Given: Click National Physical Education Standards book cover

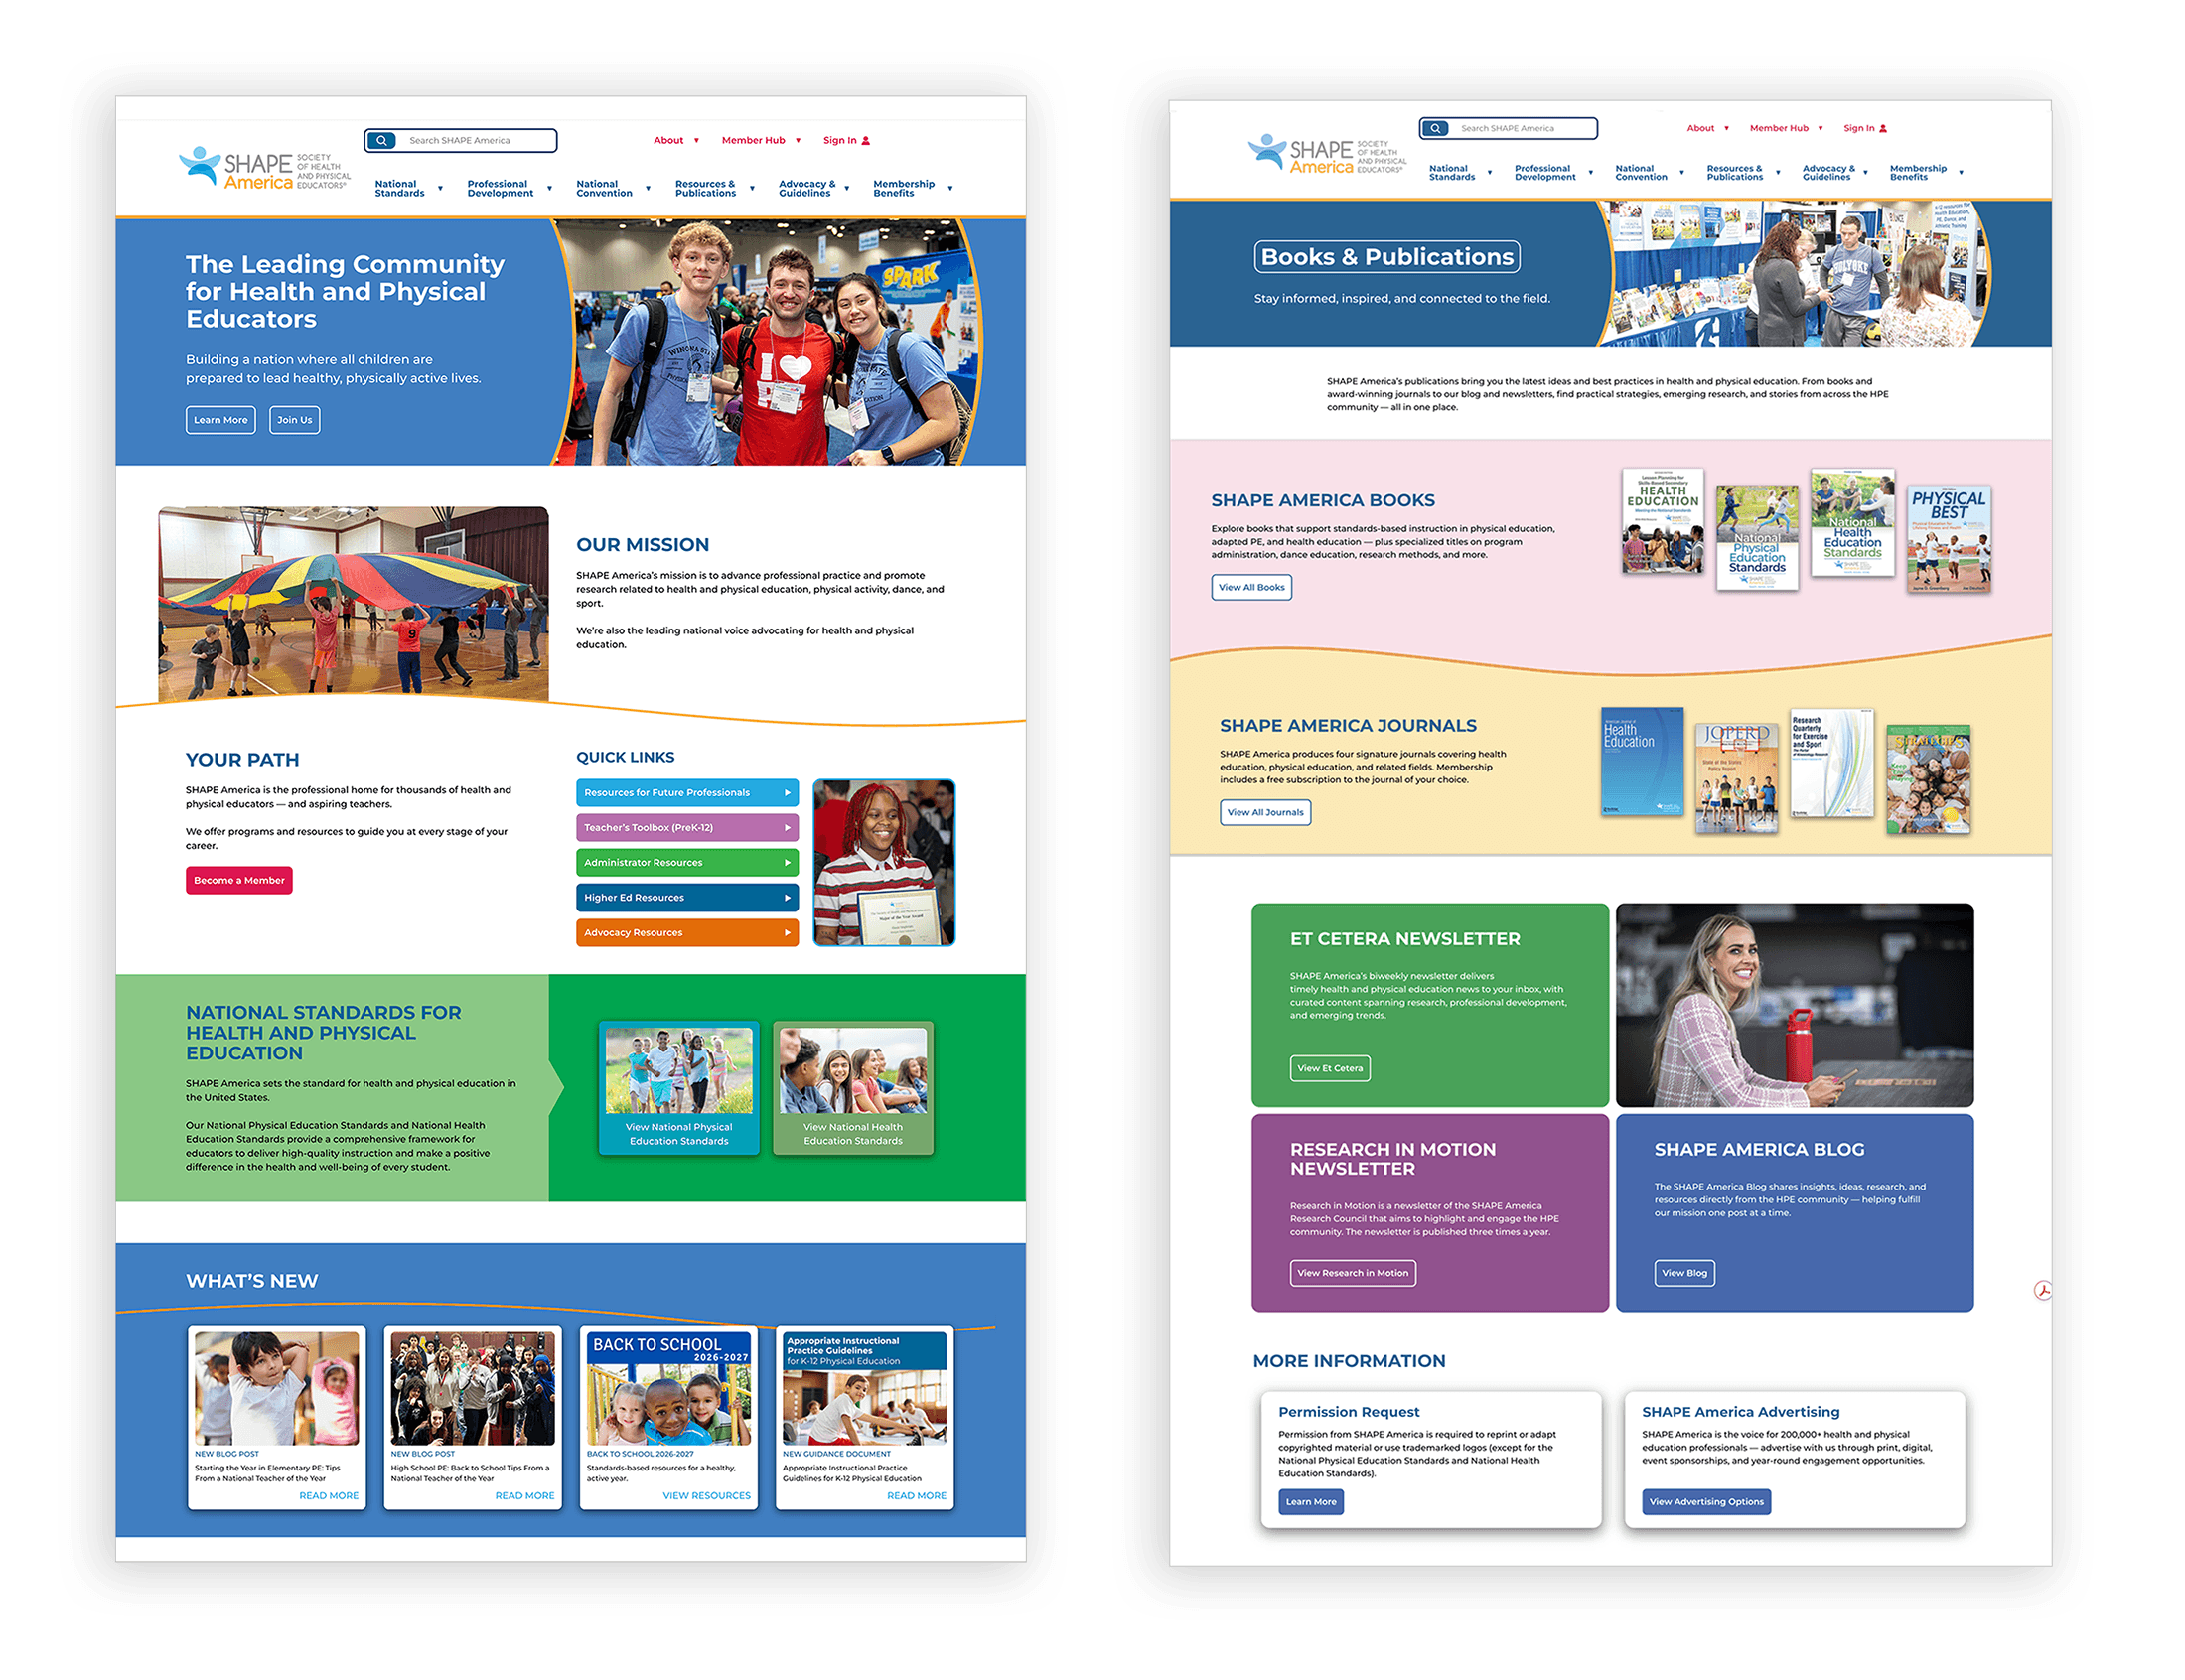Looking at the screenshot, I should (1756, 537).
